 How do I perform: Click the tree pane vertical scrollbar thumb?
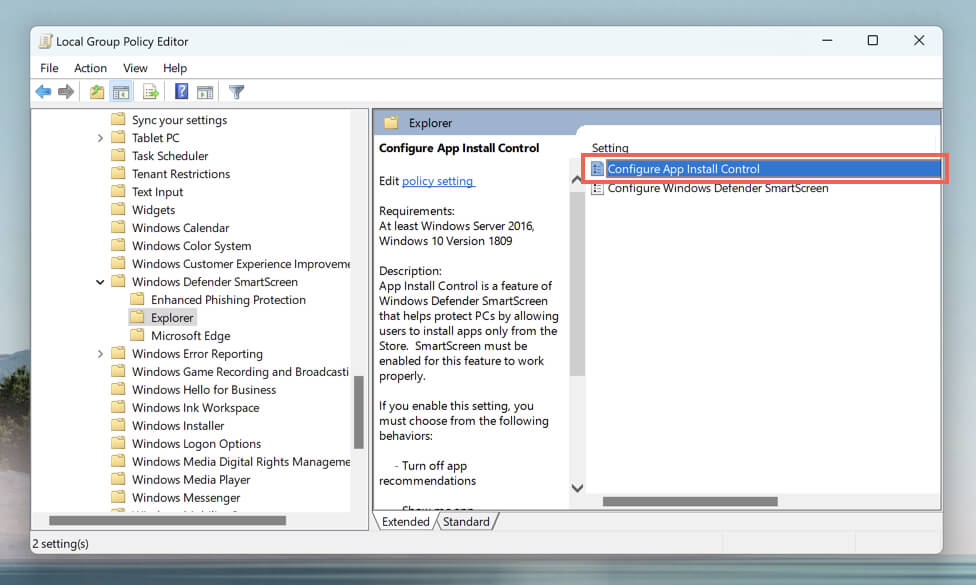point(359,412)
